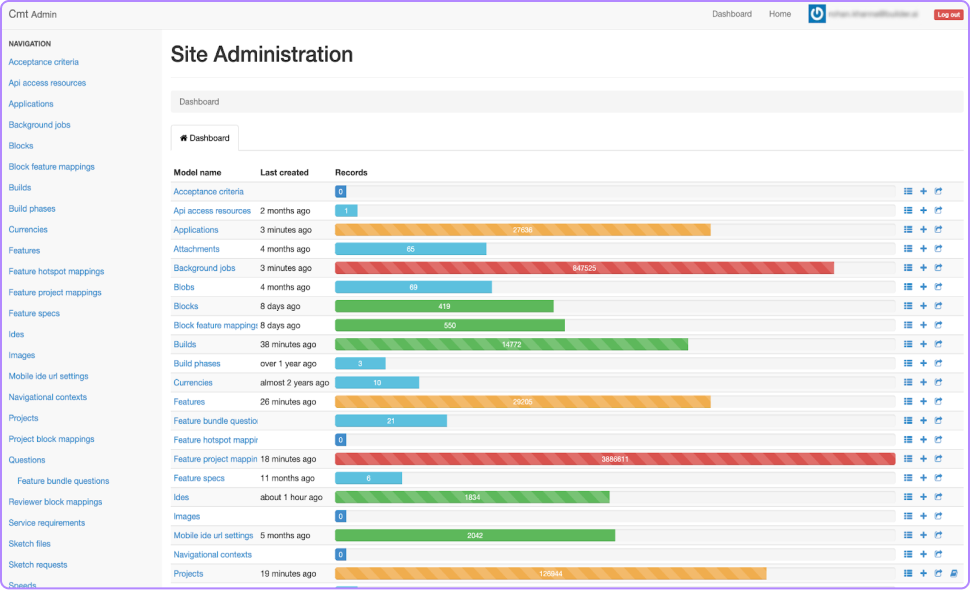Viewport: 970px width, 590px height.
Task: Click the Feature project mappings 3886611 bar
Action: [x=615, y=460]
